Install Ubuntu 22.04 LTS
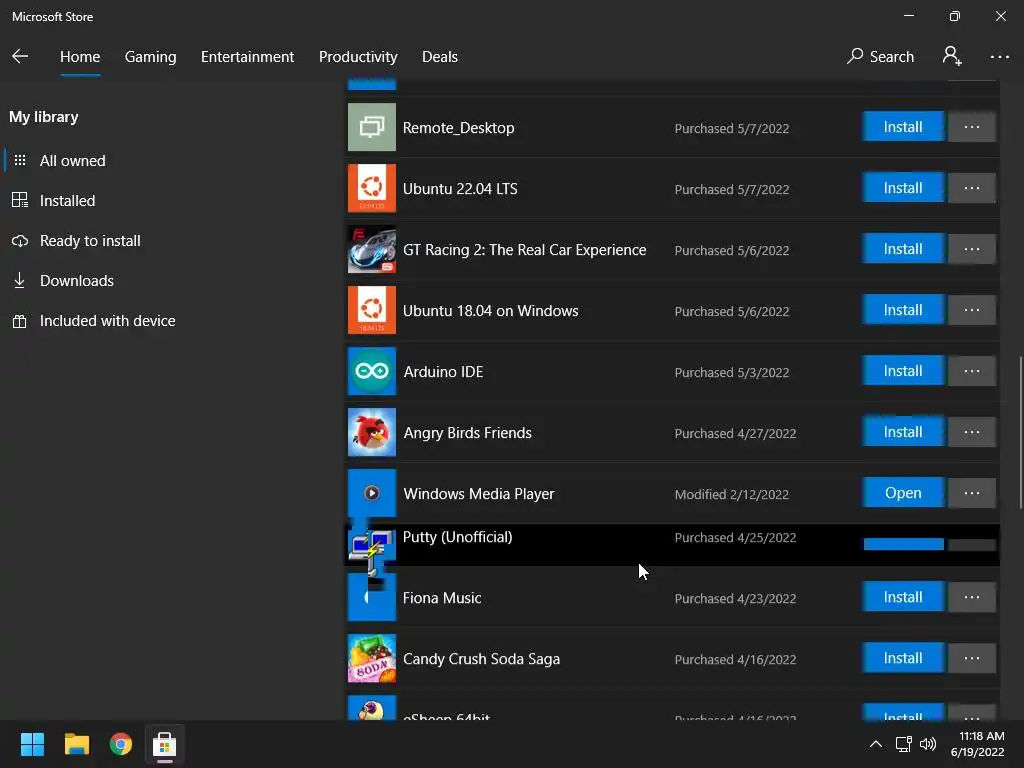This screenshot has height=768, width=1024. coord(903,188)
